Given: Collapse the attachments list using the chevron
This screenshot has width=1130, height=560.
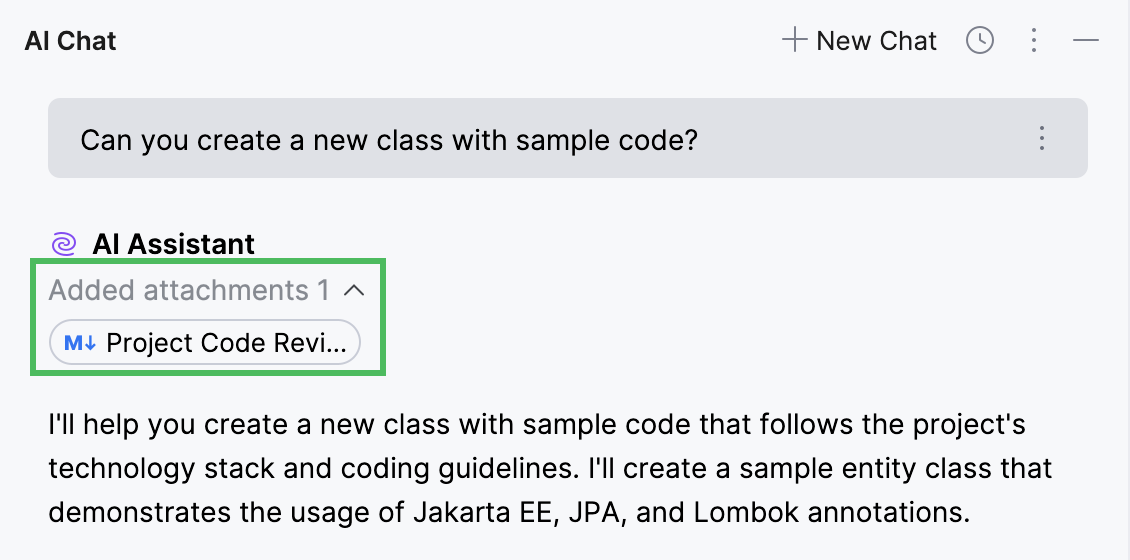Looking at the screenshot, I should 353,291.
